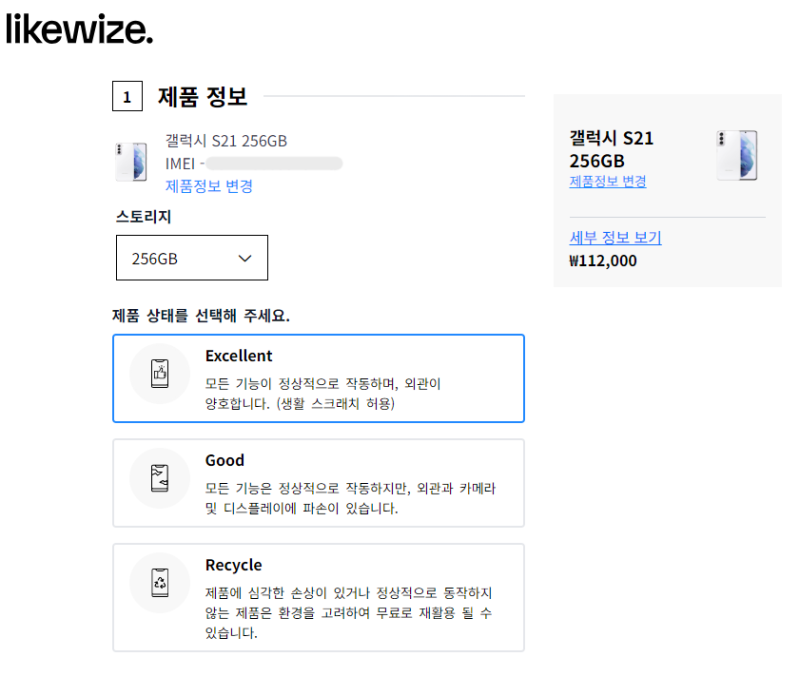Click the storage dropdown chevron arrow
Screen dimensions: 800x676
click(x=246, y=258)
